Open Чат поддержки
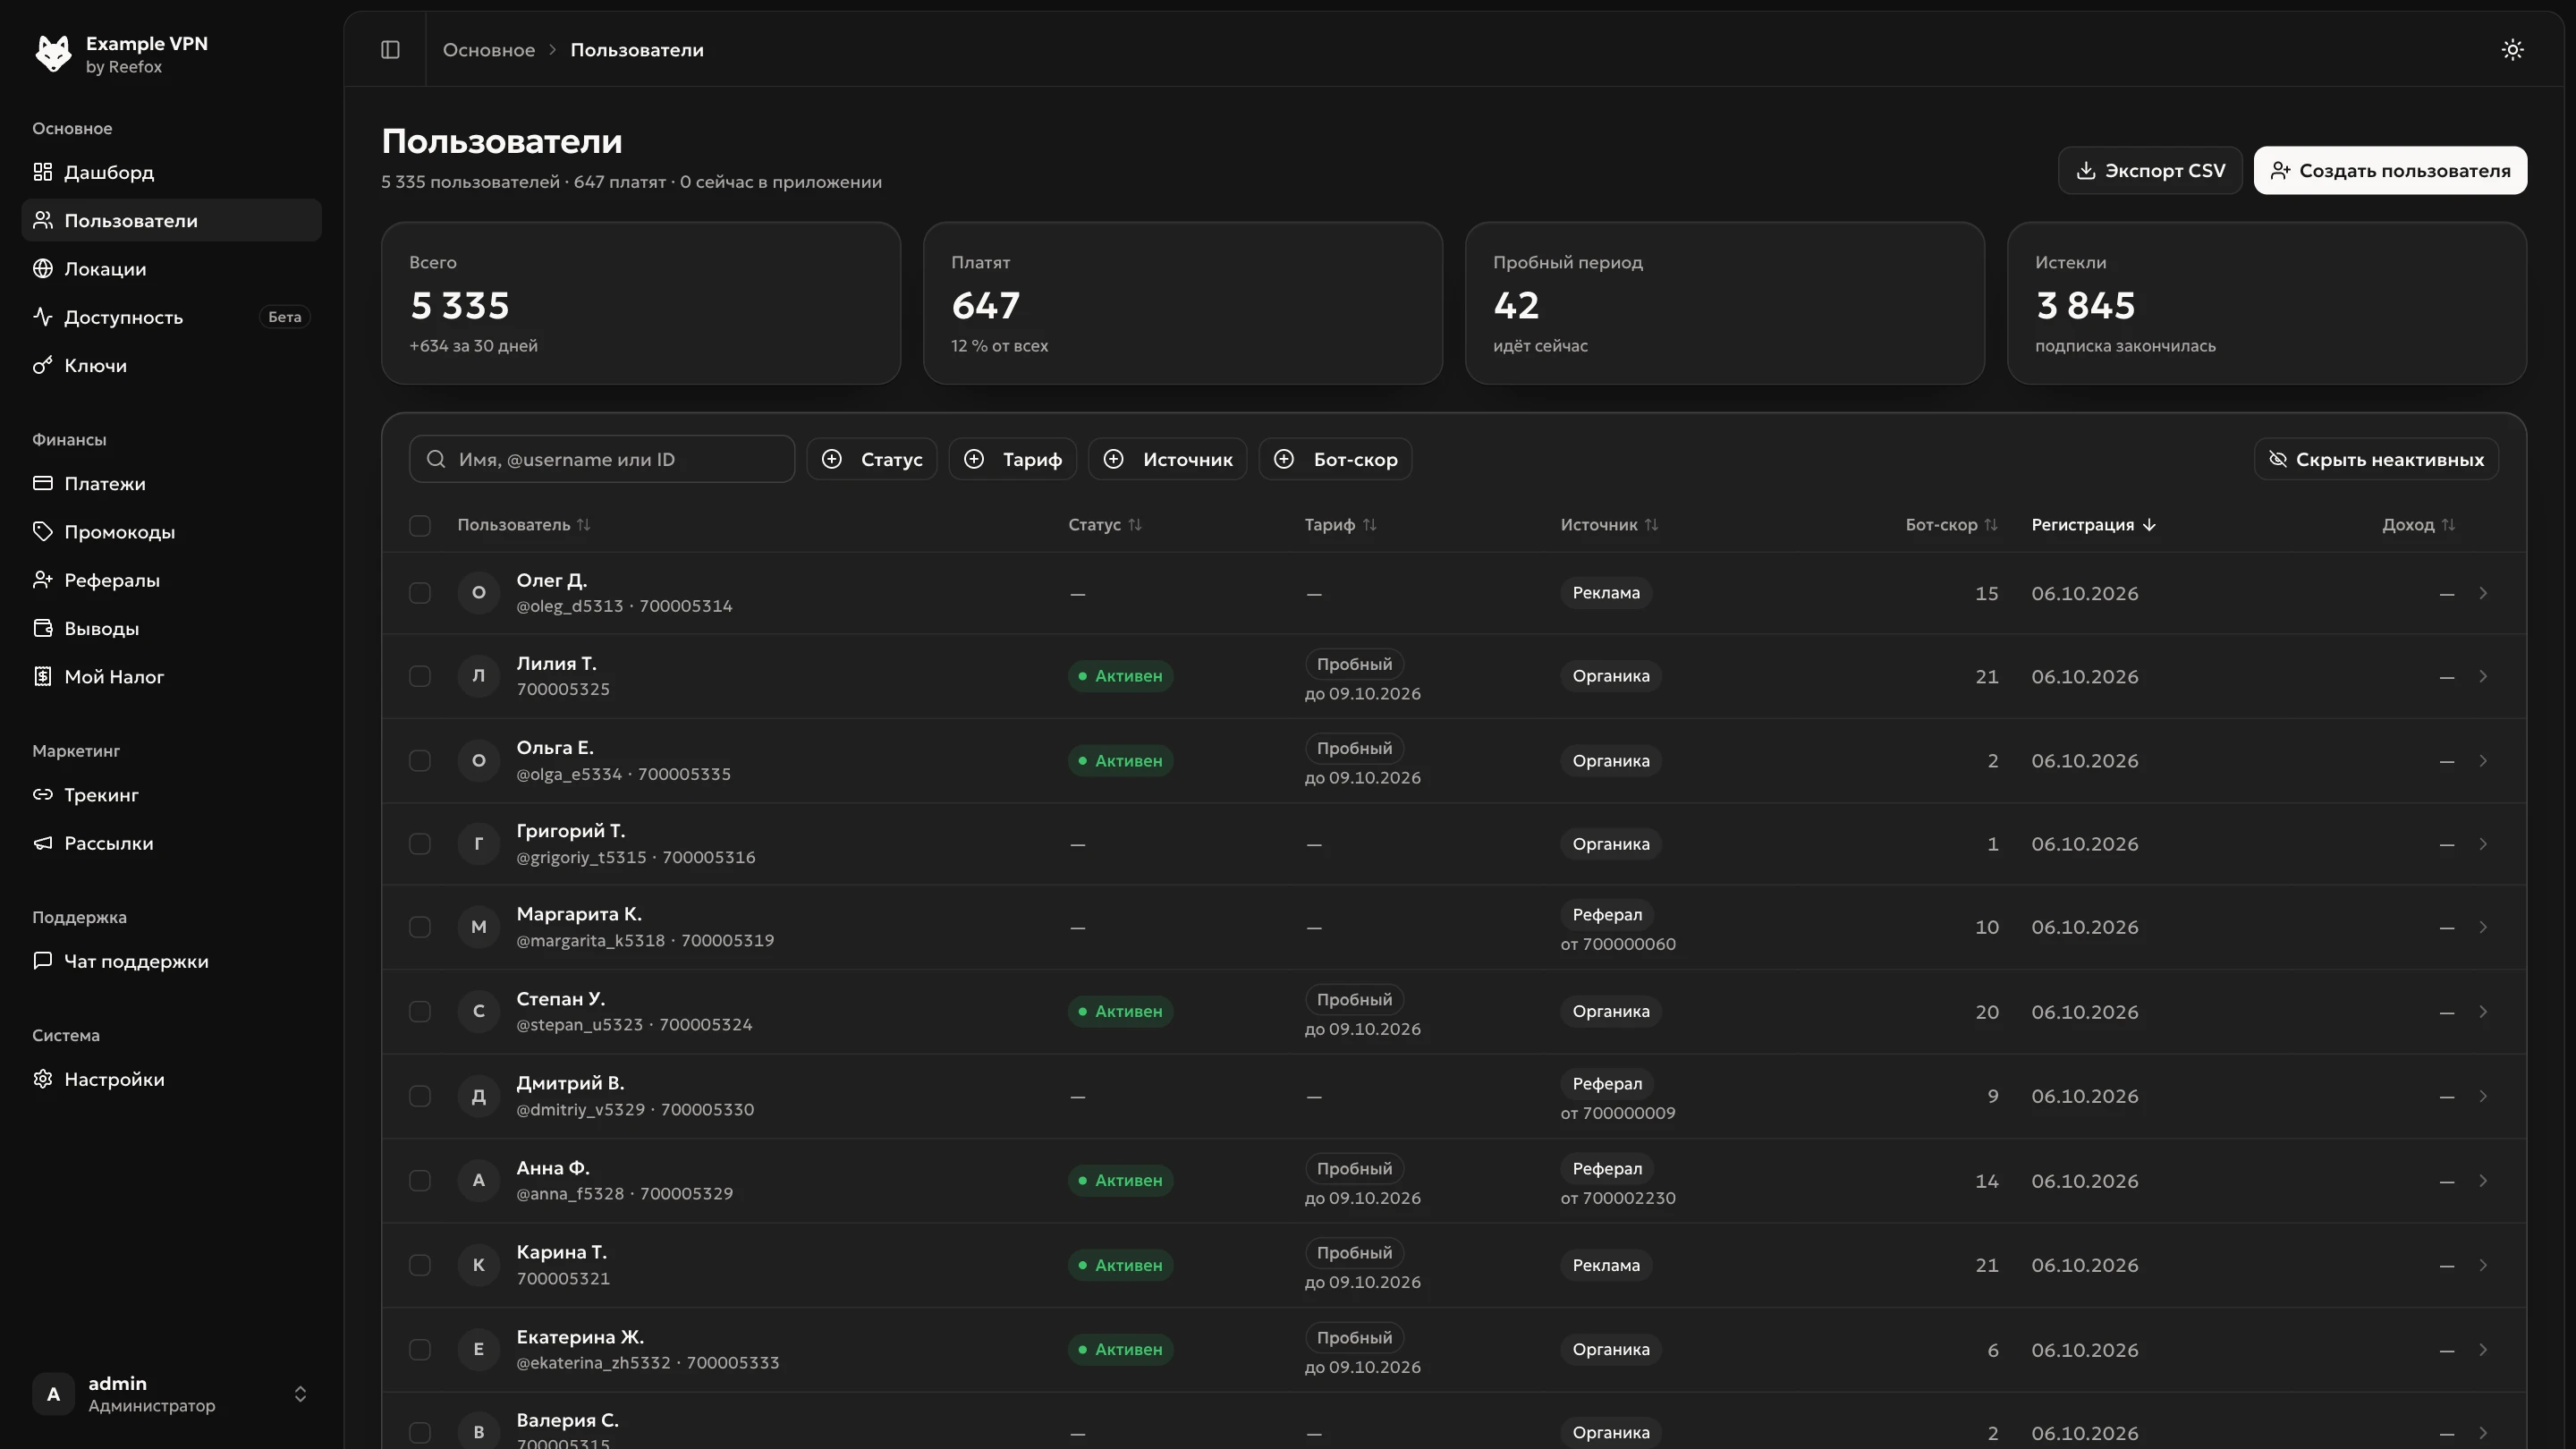The height and width of the screenshot is (1449, 2576). coord(171,961)
